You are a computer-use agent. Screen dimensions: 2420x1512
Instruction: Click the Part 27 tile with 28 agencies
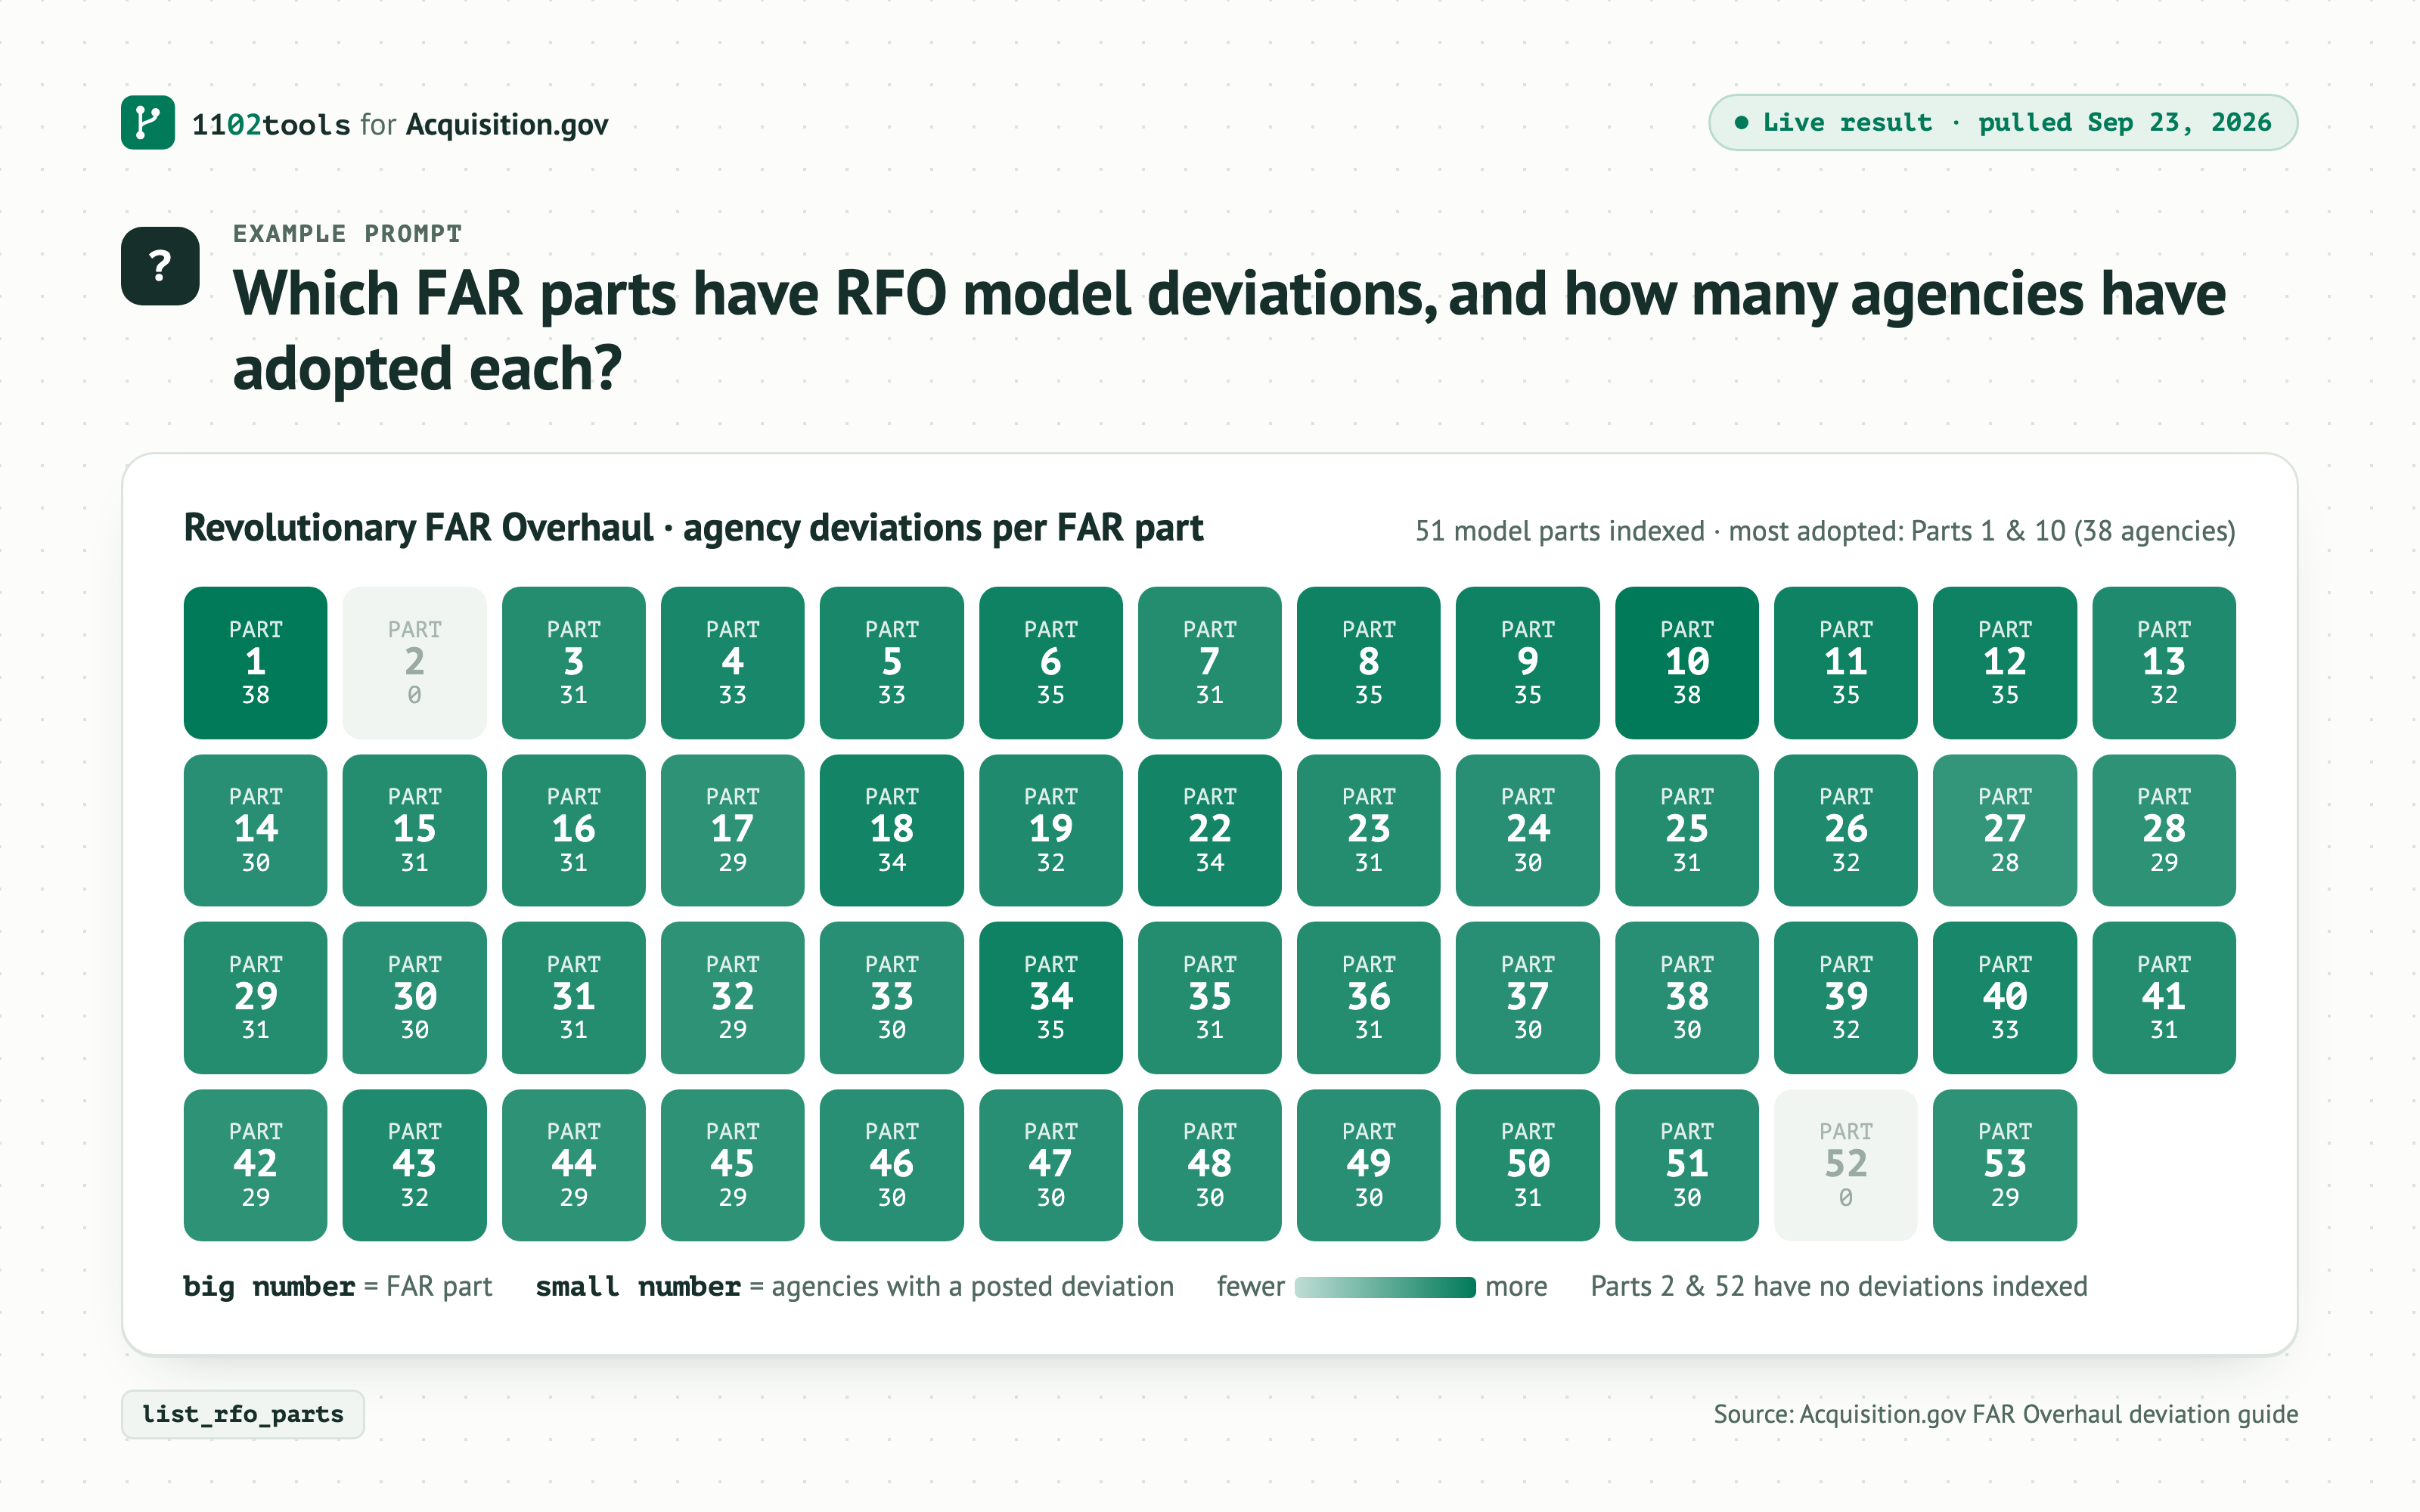tap(2005, 830)
